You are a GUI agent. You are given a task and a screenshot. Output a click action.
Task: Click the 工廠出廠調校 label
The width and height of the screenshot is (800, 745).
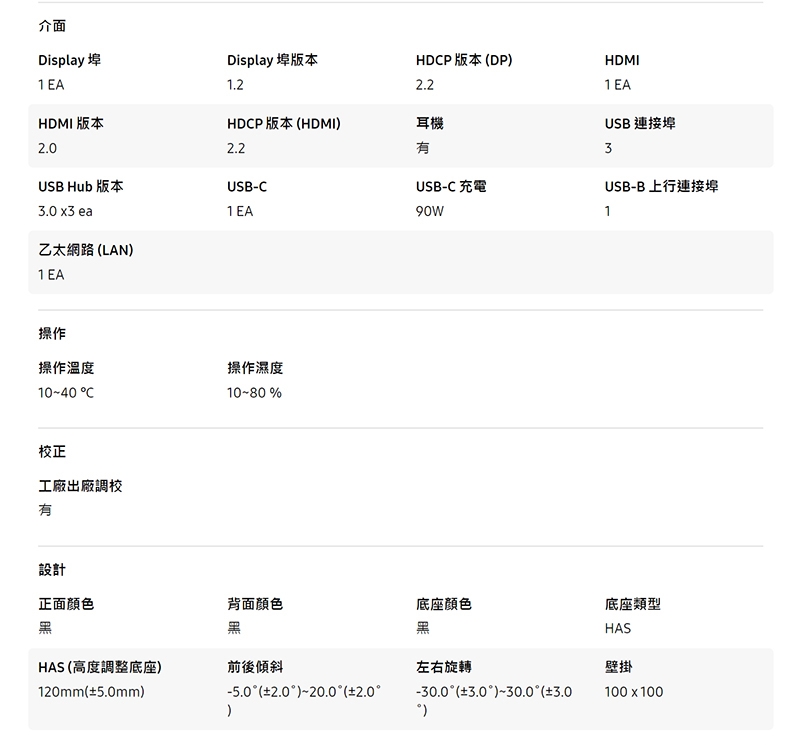(x=81, y=486)
